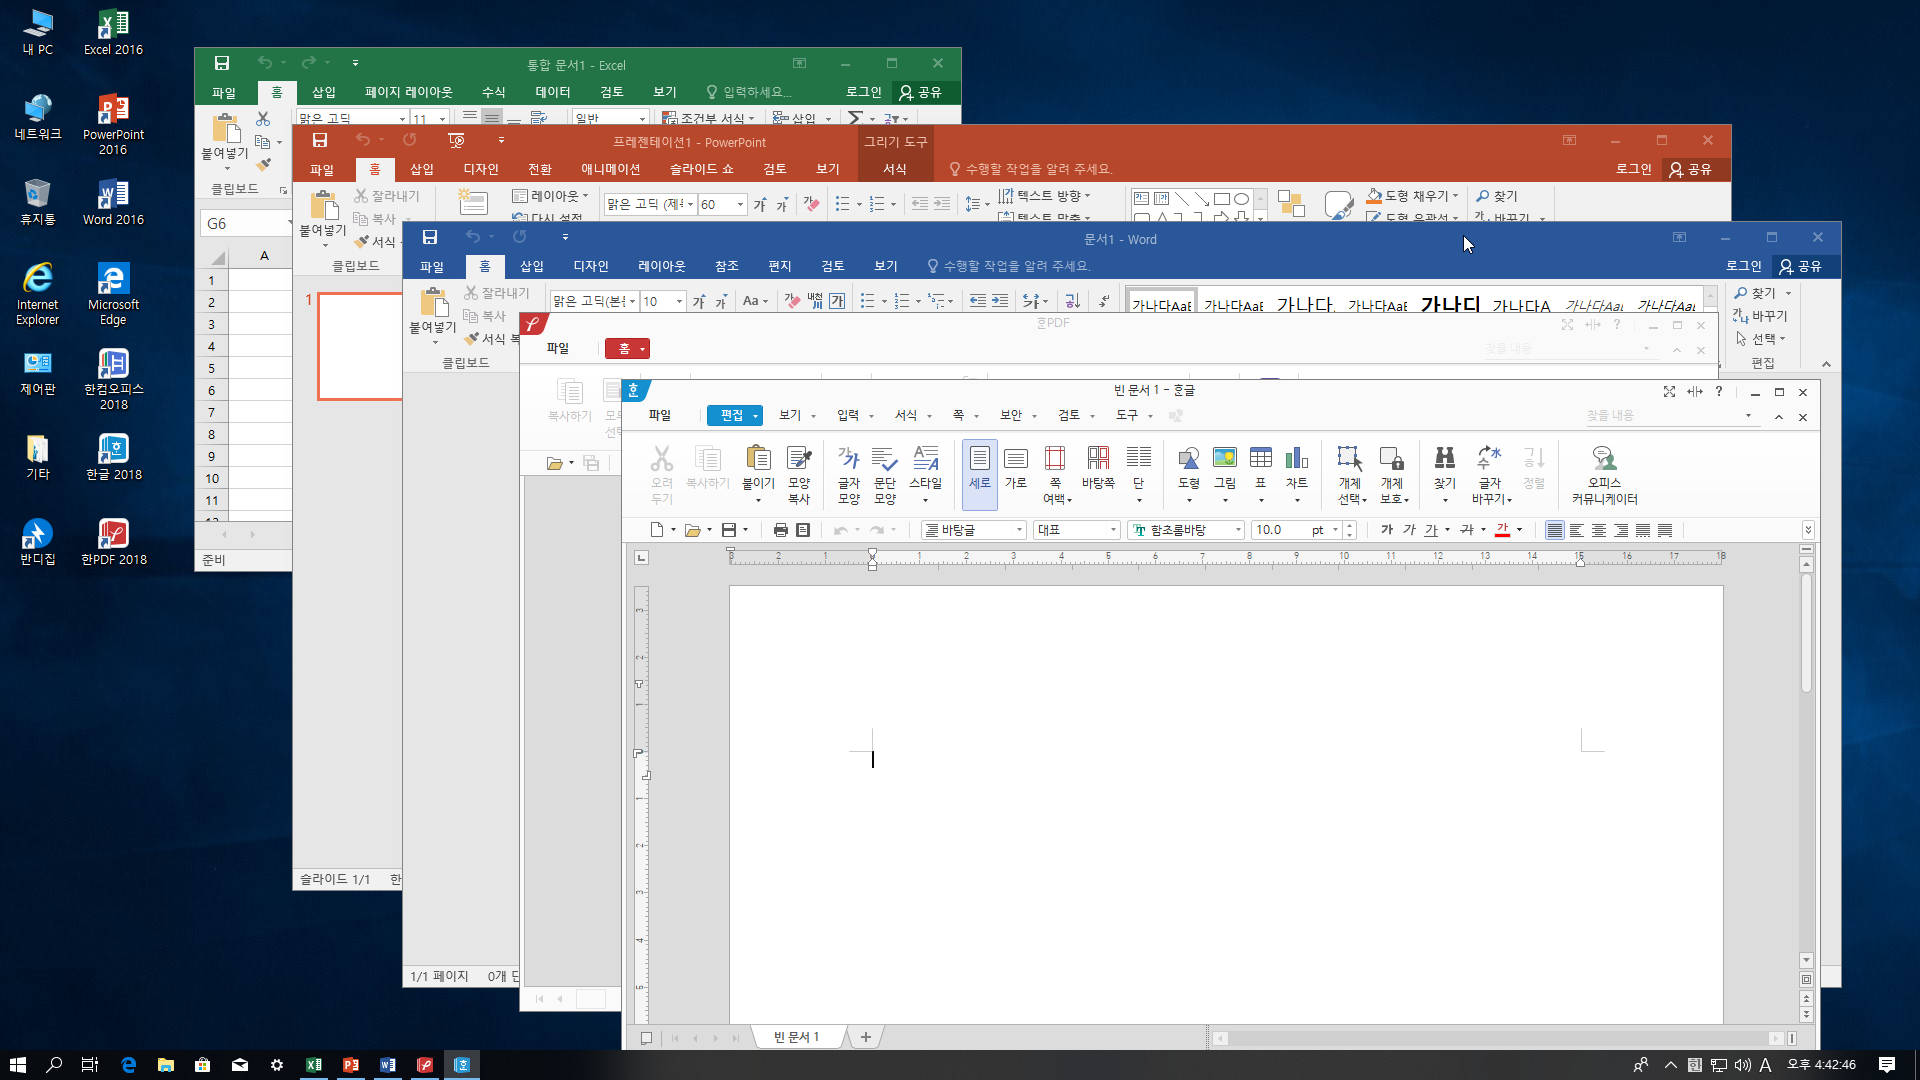Screen dimensions: 1920x1080
Task: Click the Save icon in Excel title bar
Action: click(222, 63)
